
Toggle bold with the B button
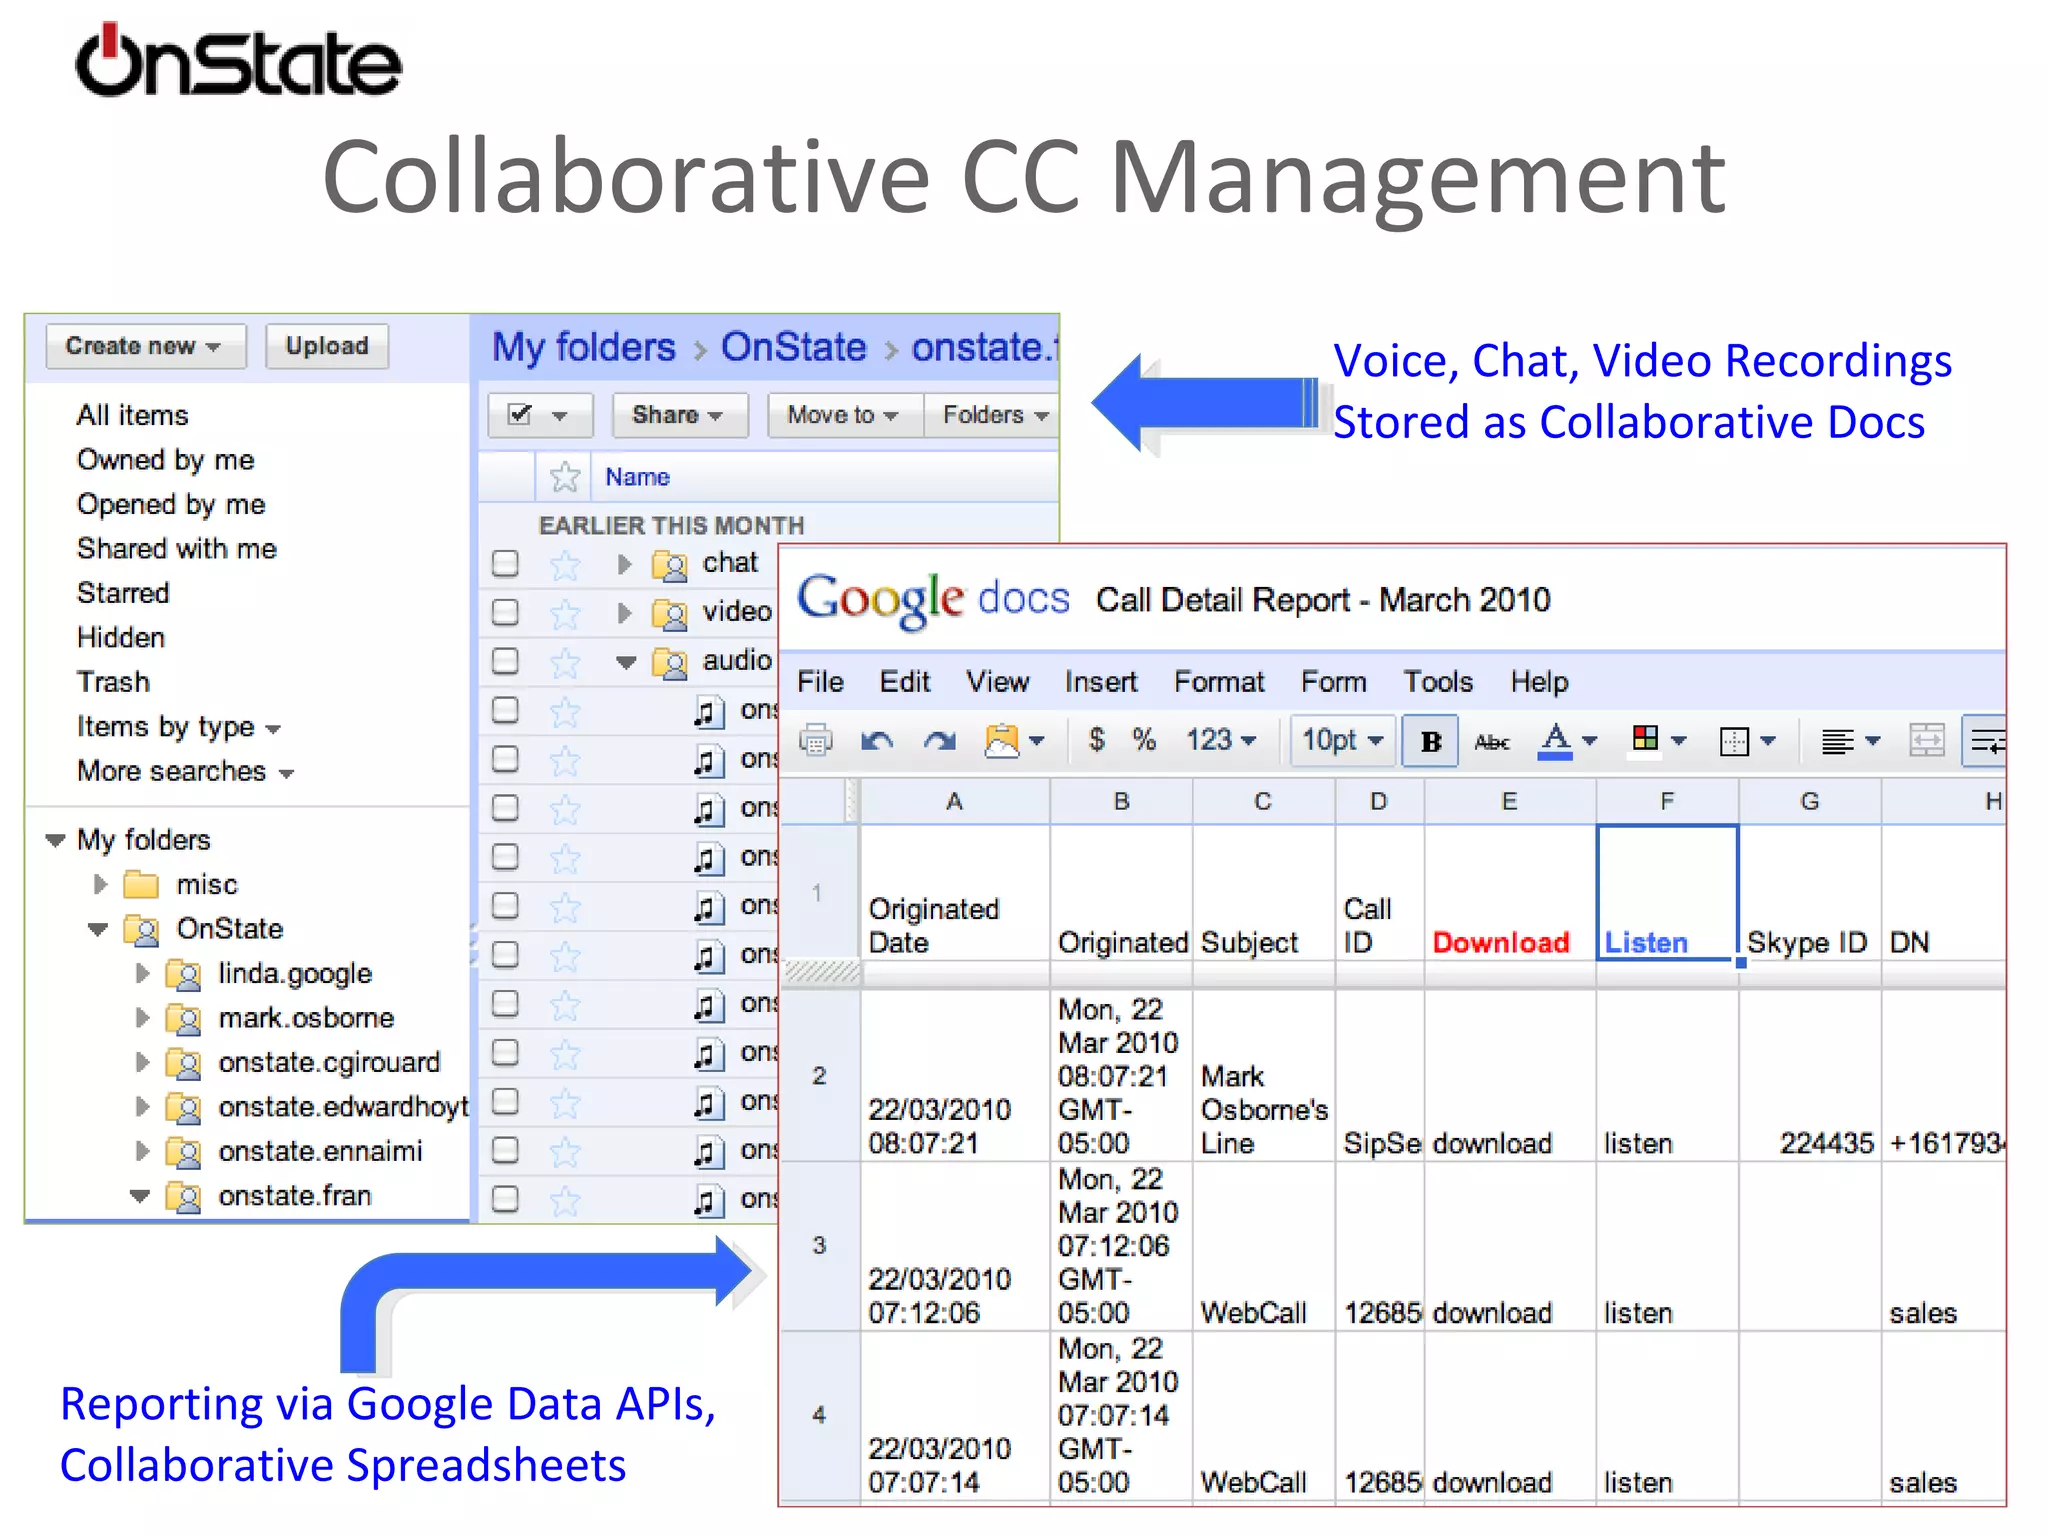1431,740
